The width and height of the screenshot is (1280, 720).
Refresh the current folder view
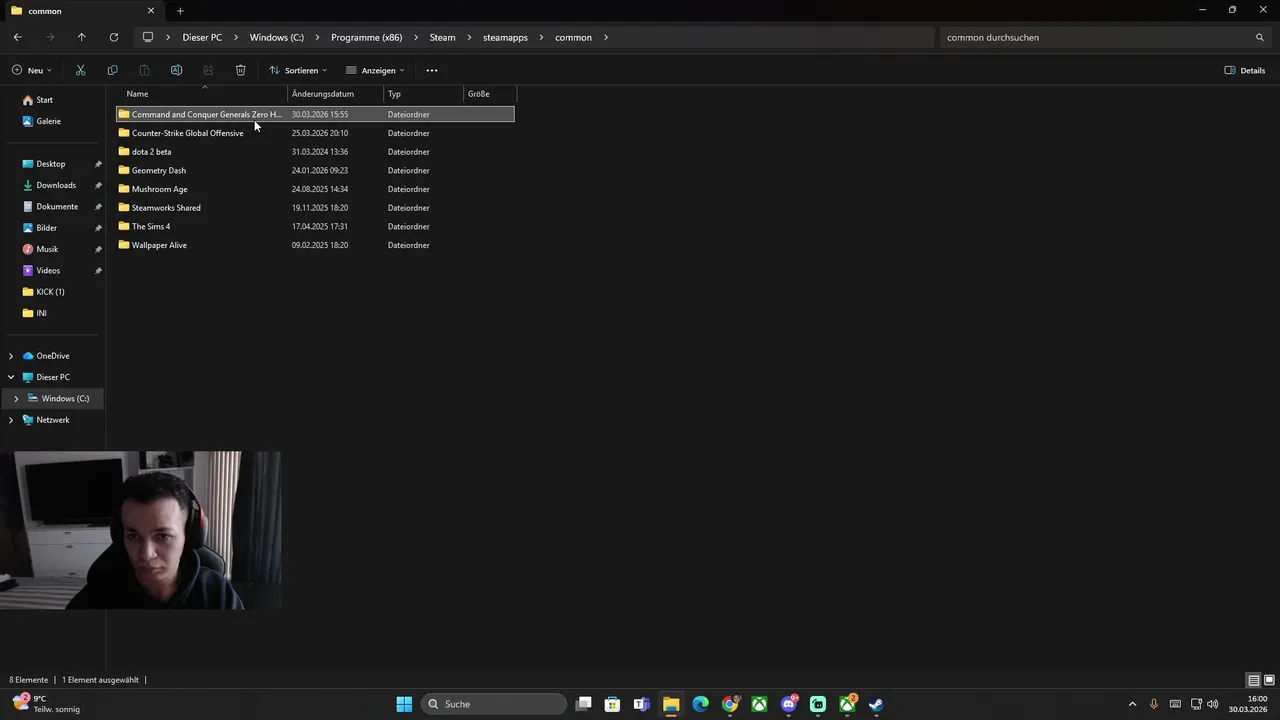pos(114,37)
